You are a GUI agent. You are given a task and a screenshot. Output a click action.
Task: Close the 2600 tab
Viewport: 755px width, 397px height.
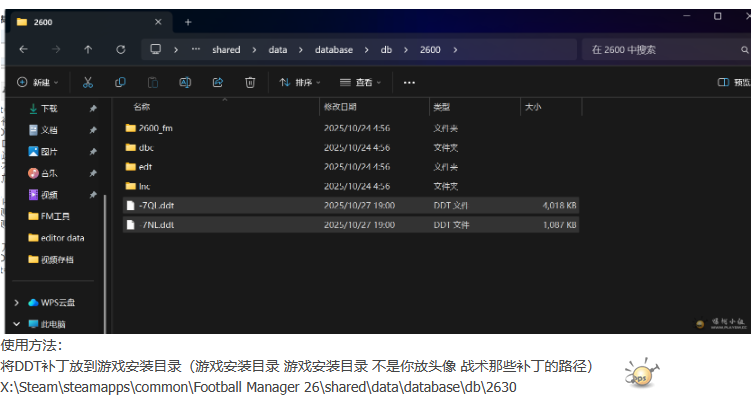158,22
